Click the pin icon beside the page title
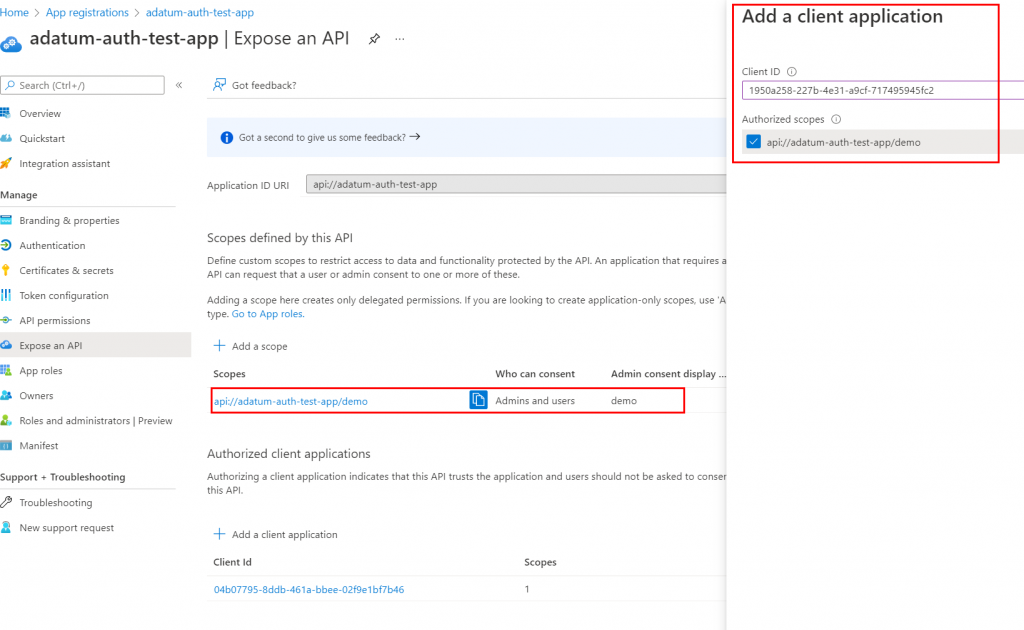1024x630 pixels. coord(374,39)
